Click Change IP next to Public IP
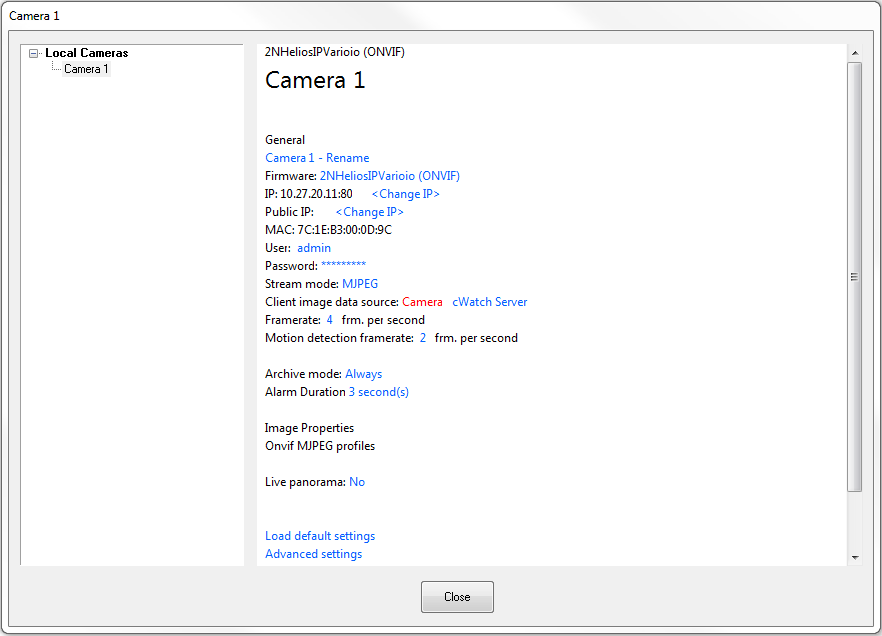This screenshot has width=882, height=636. click(369, 212)
